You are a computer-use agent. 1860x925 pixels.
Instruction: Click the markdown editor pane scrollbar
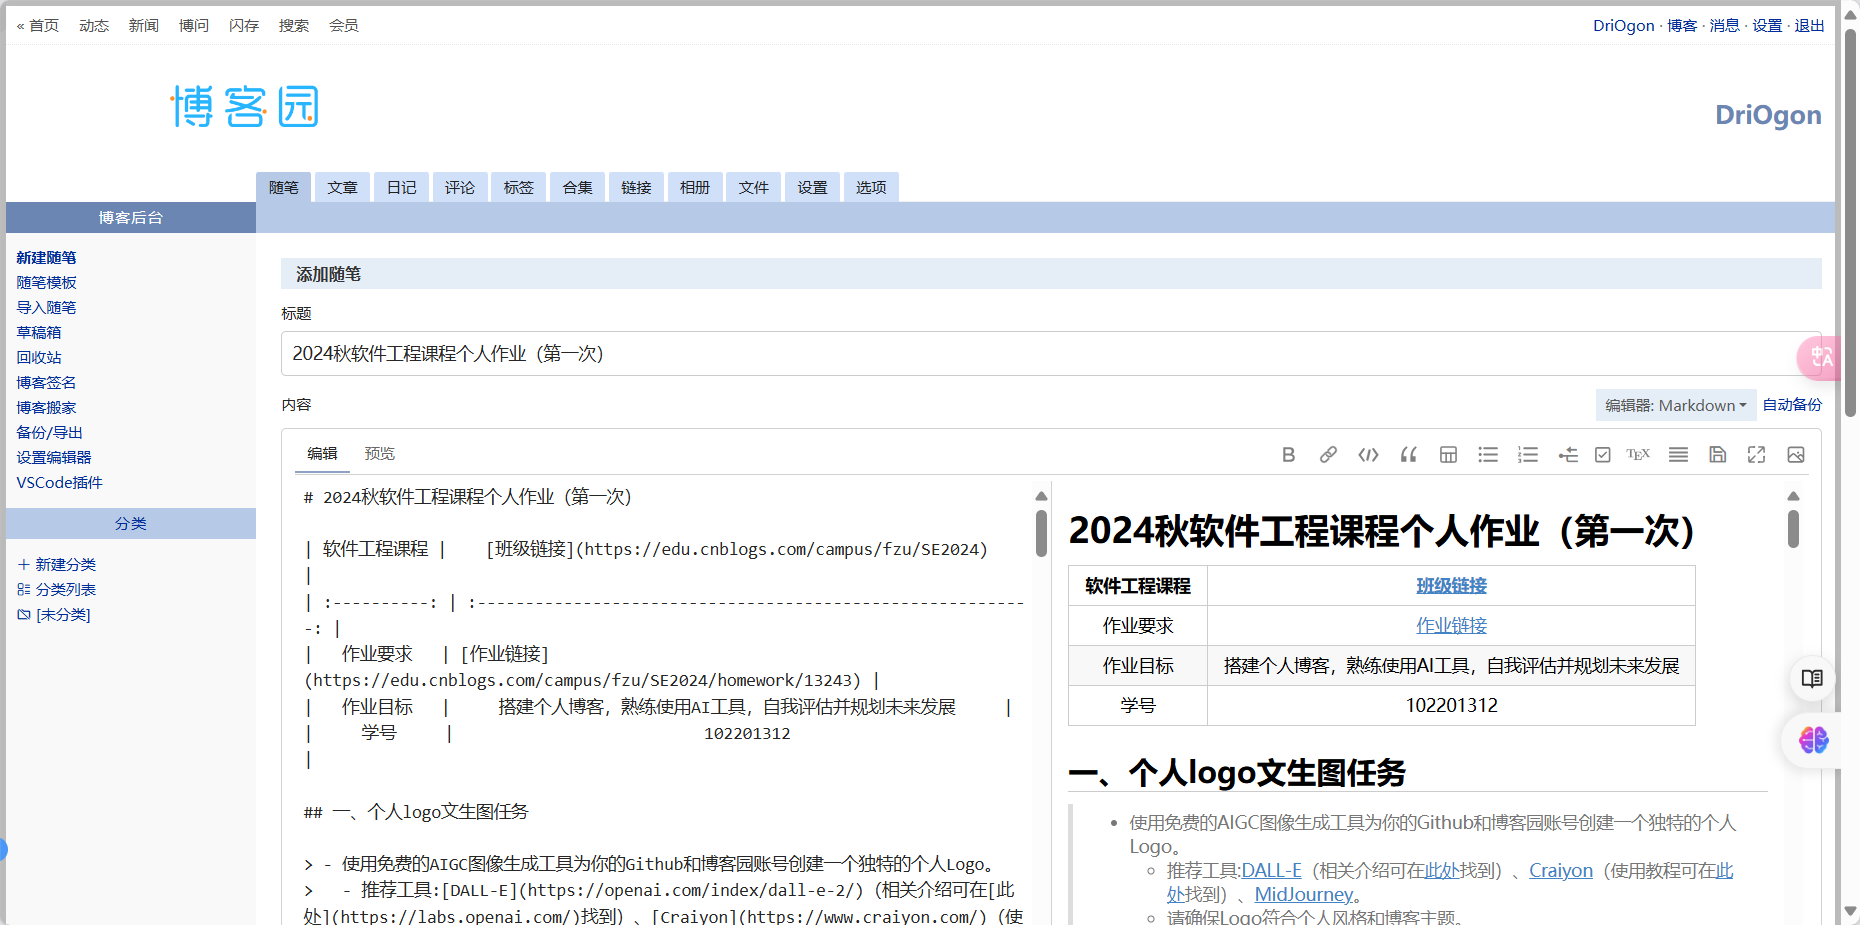click(1041, 534)
